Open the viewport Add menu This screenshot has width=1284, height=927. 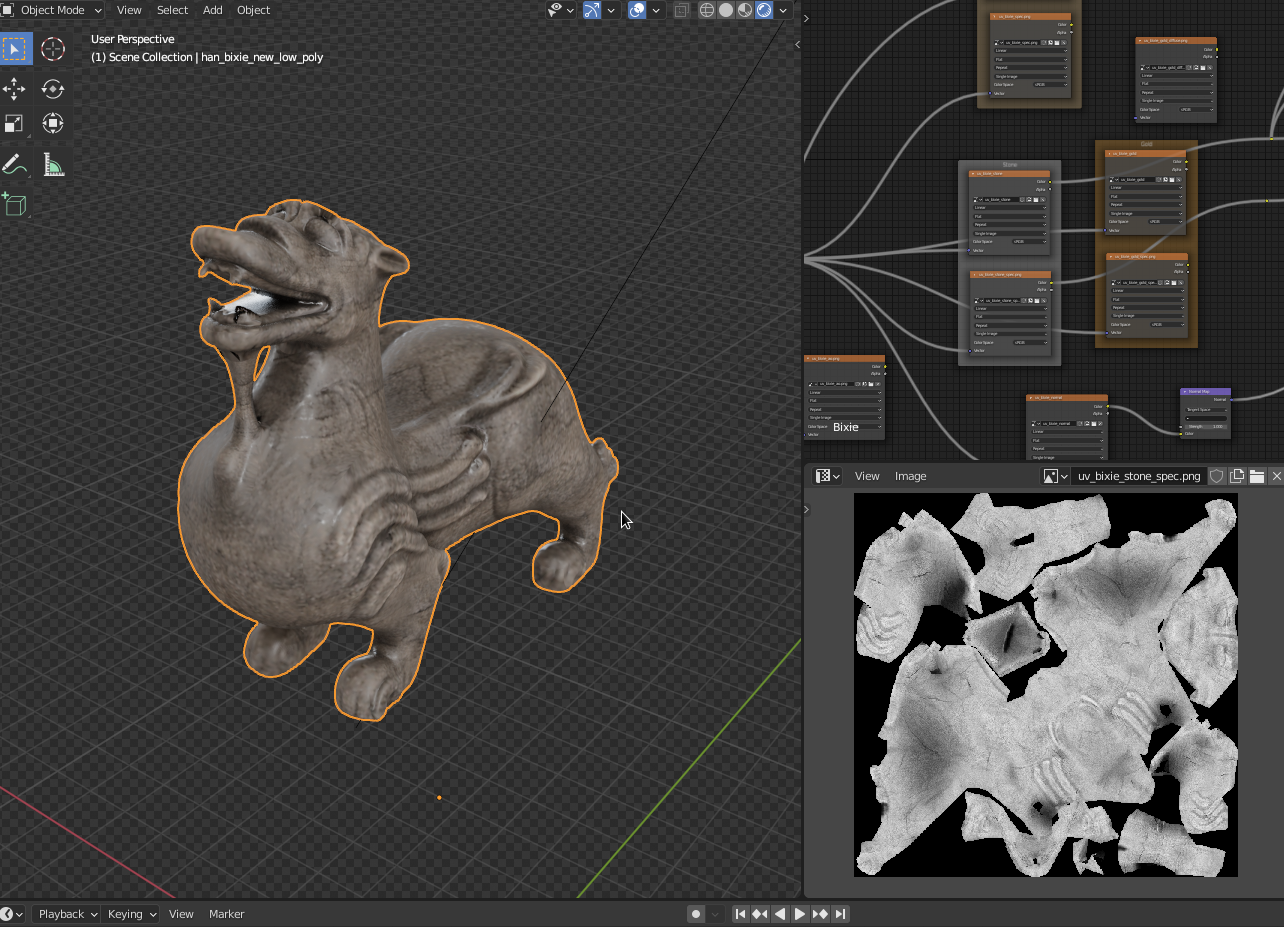click(x=213, y=10)
